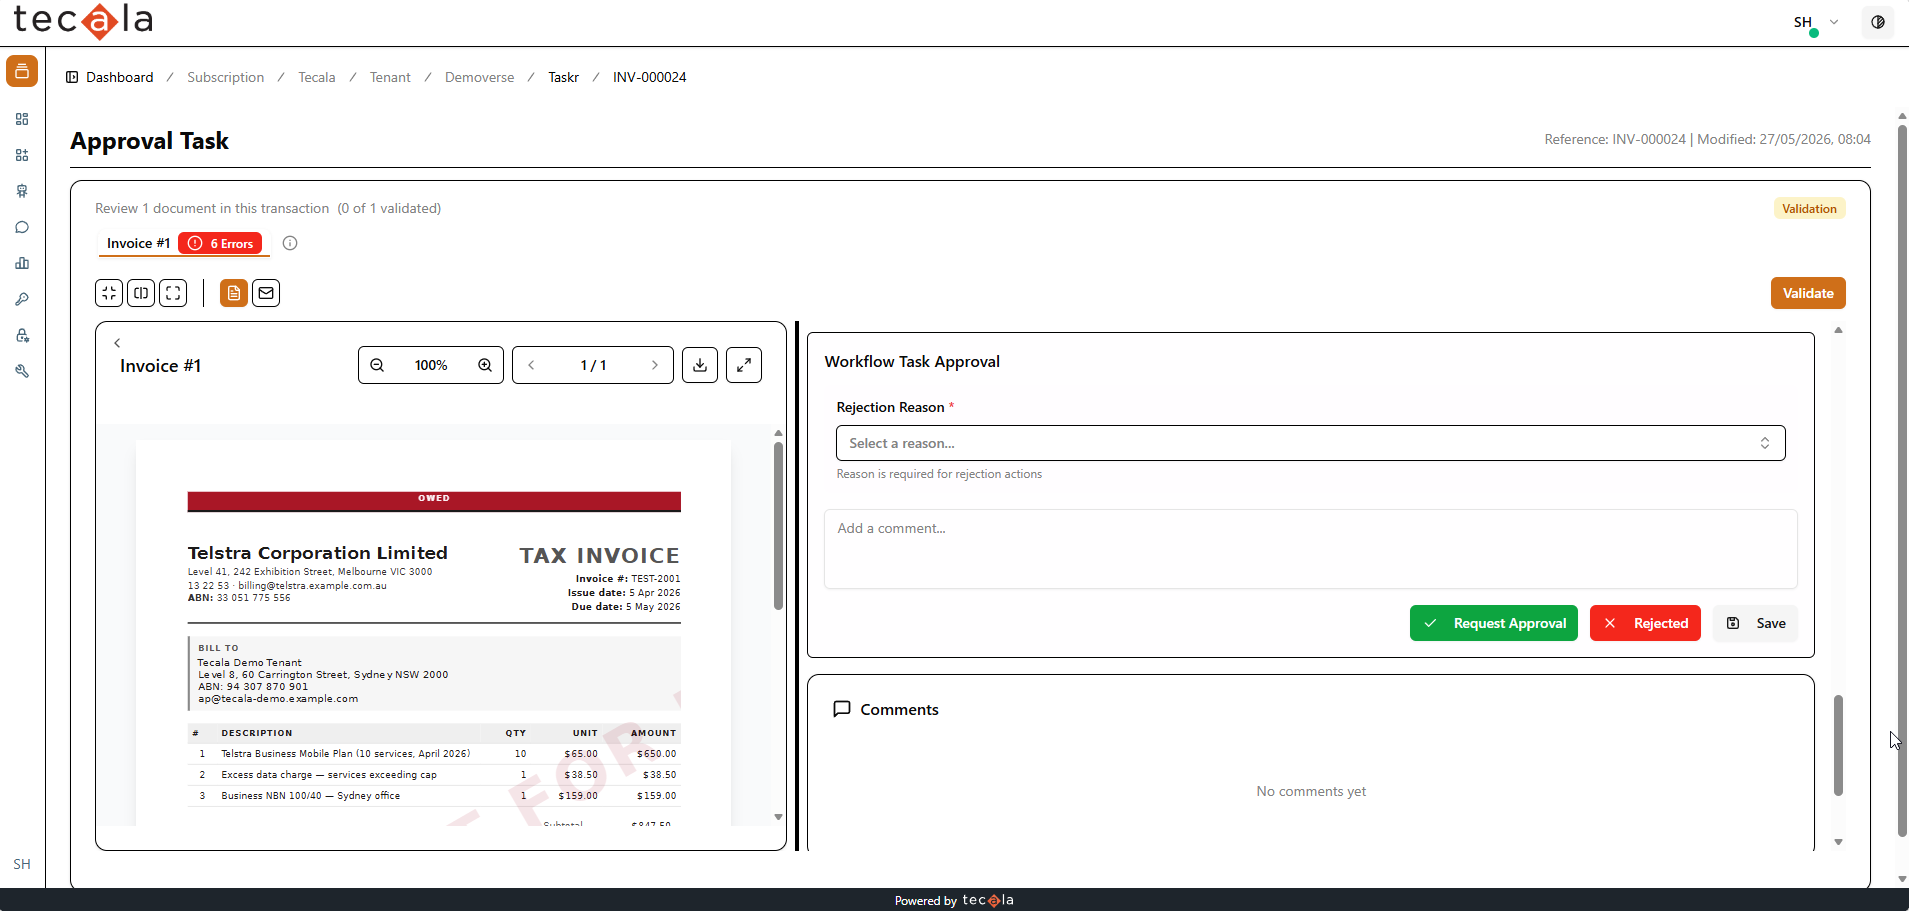Click the 6 Errors badge
Screen dimensions: 1909x911
(x=221, y=243)
